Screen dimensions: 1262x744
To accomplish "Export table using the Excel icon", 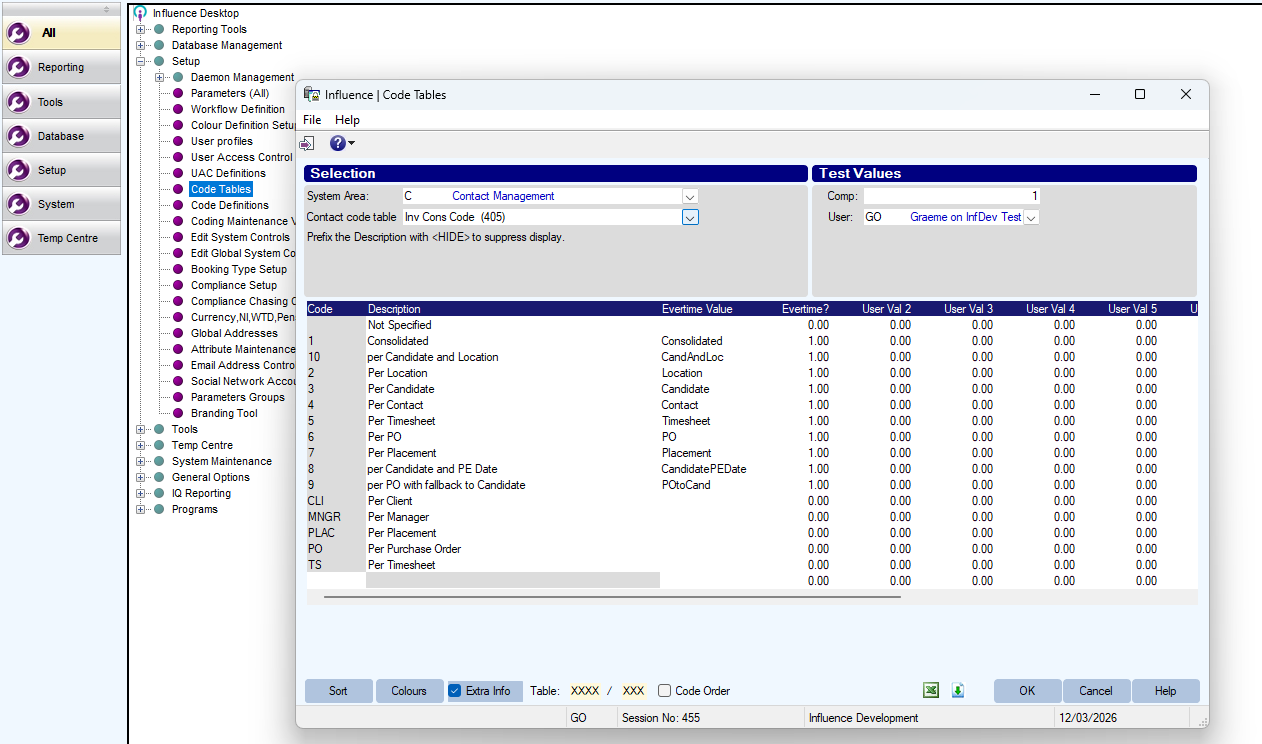I will tap(930, 691).
